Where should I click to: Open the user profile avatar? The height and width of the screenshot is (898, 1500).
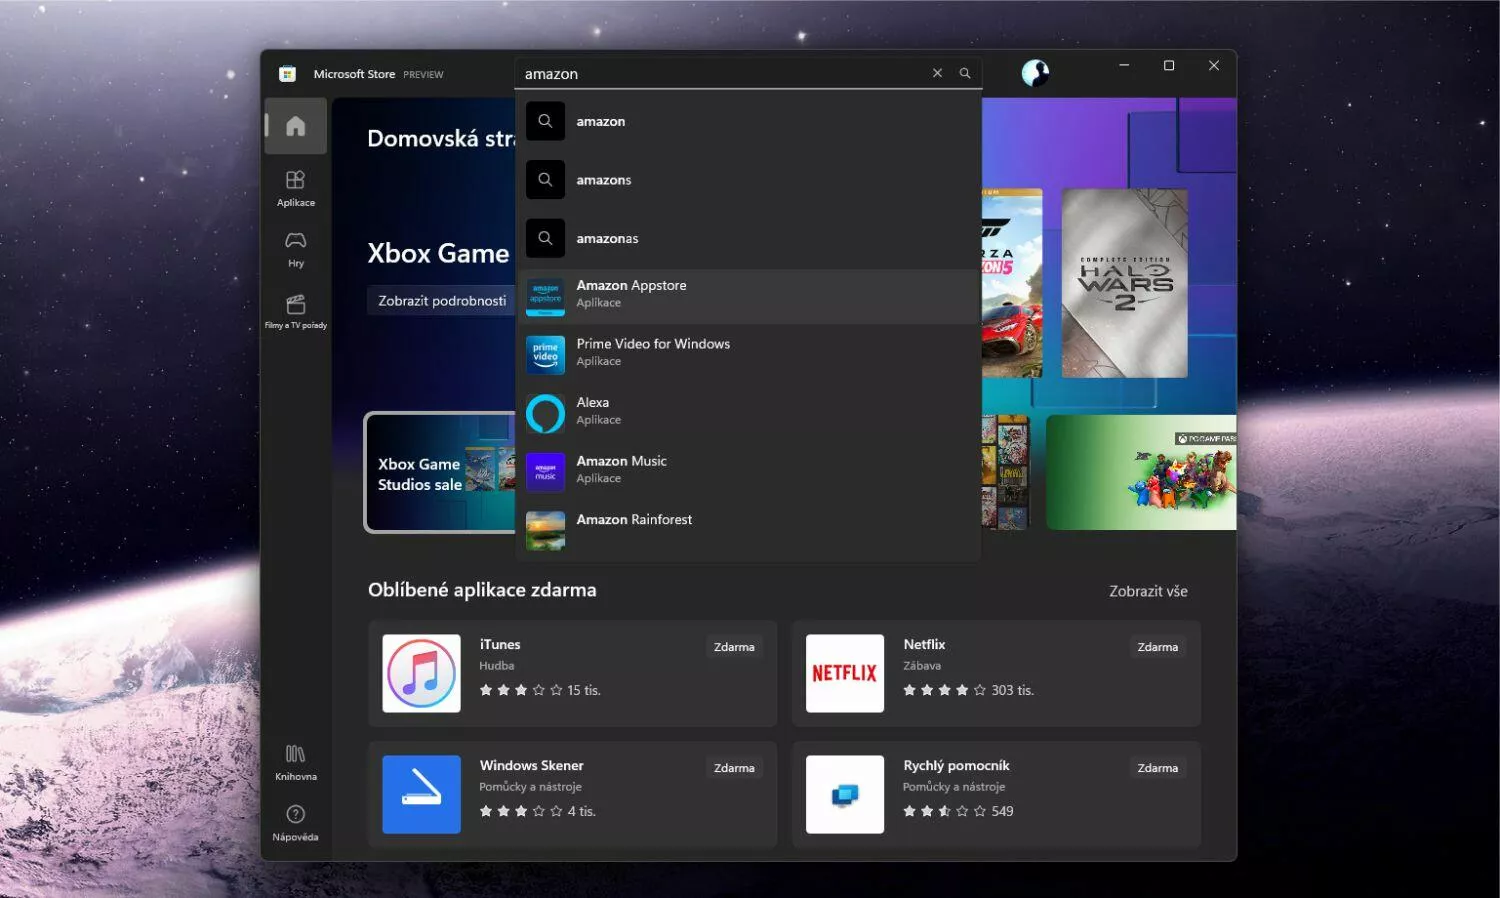tap(1035, 73)
